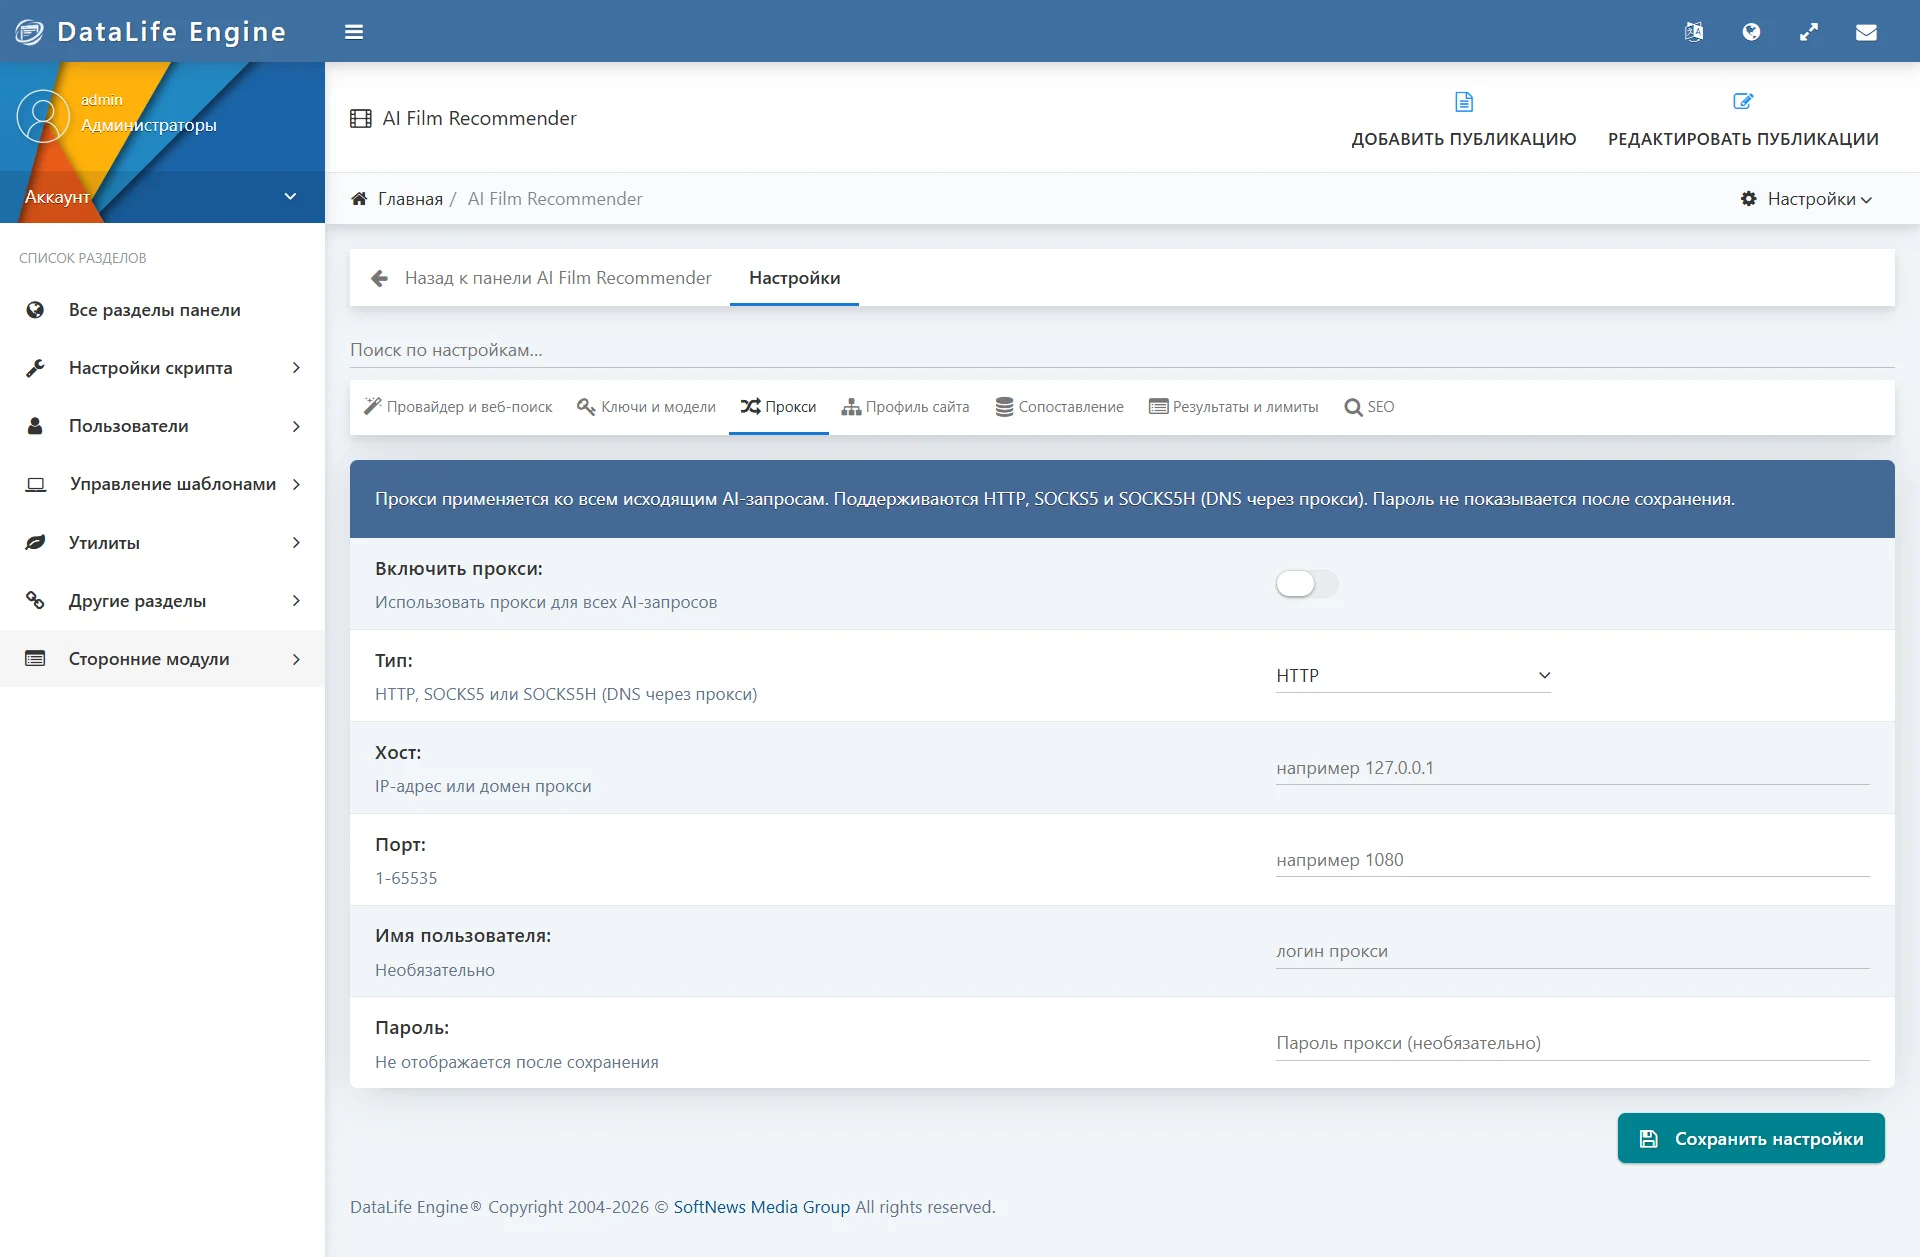The height and width of the screenshot is (1257, 1920).
Task: Click the edit publications pencil icon
Action: click(1743, 102)
